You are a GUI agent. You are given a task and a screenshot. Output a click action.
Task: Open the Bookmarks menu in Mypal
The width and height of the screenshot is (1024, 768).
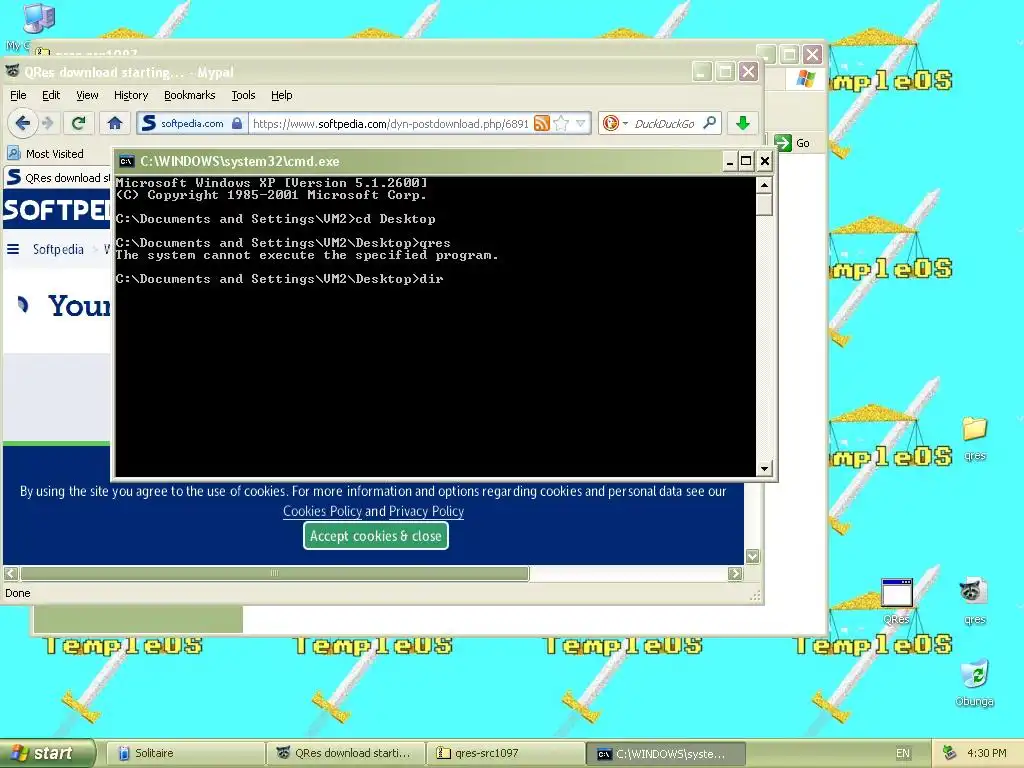[189, 95]
